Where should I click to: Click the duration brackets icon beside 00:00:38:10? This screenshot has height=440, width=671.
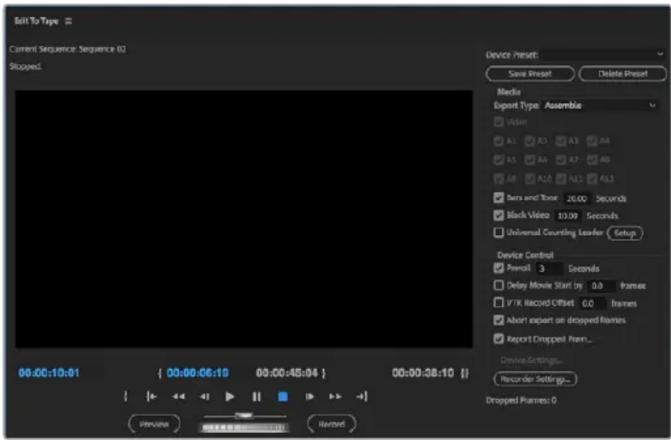click(465, 373)
